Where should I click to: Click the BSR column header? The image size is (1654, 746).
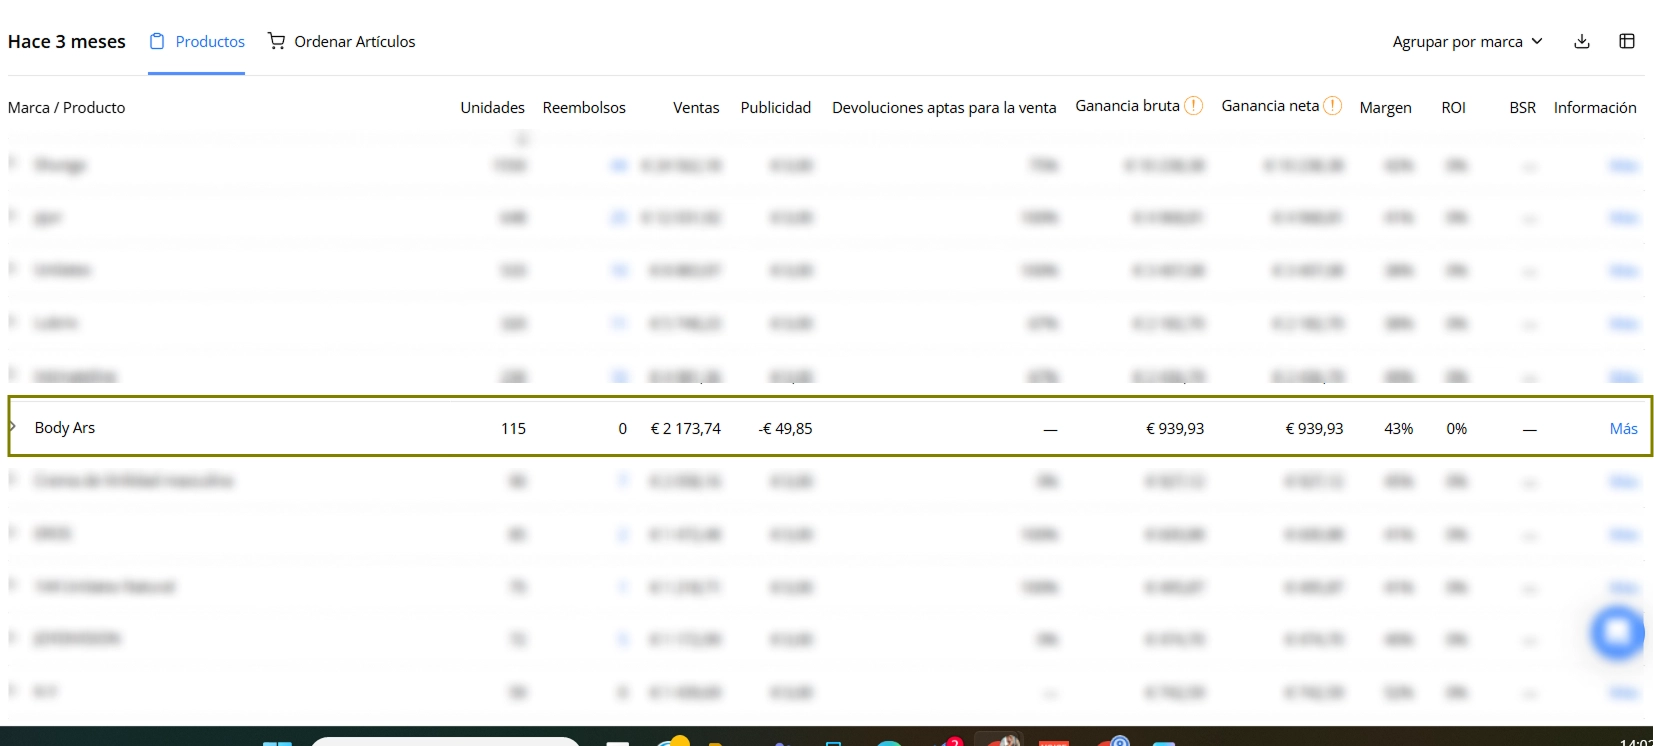pos(1522,107)
